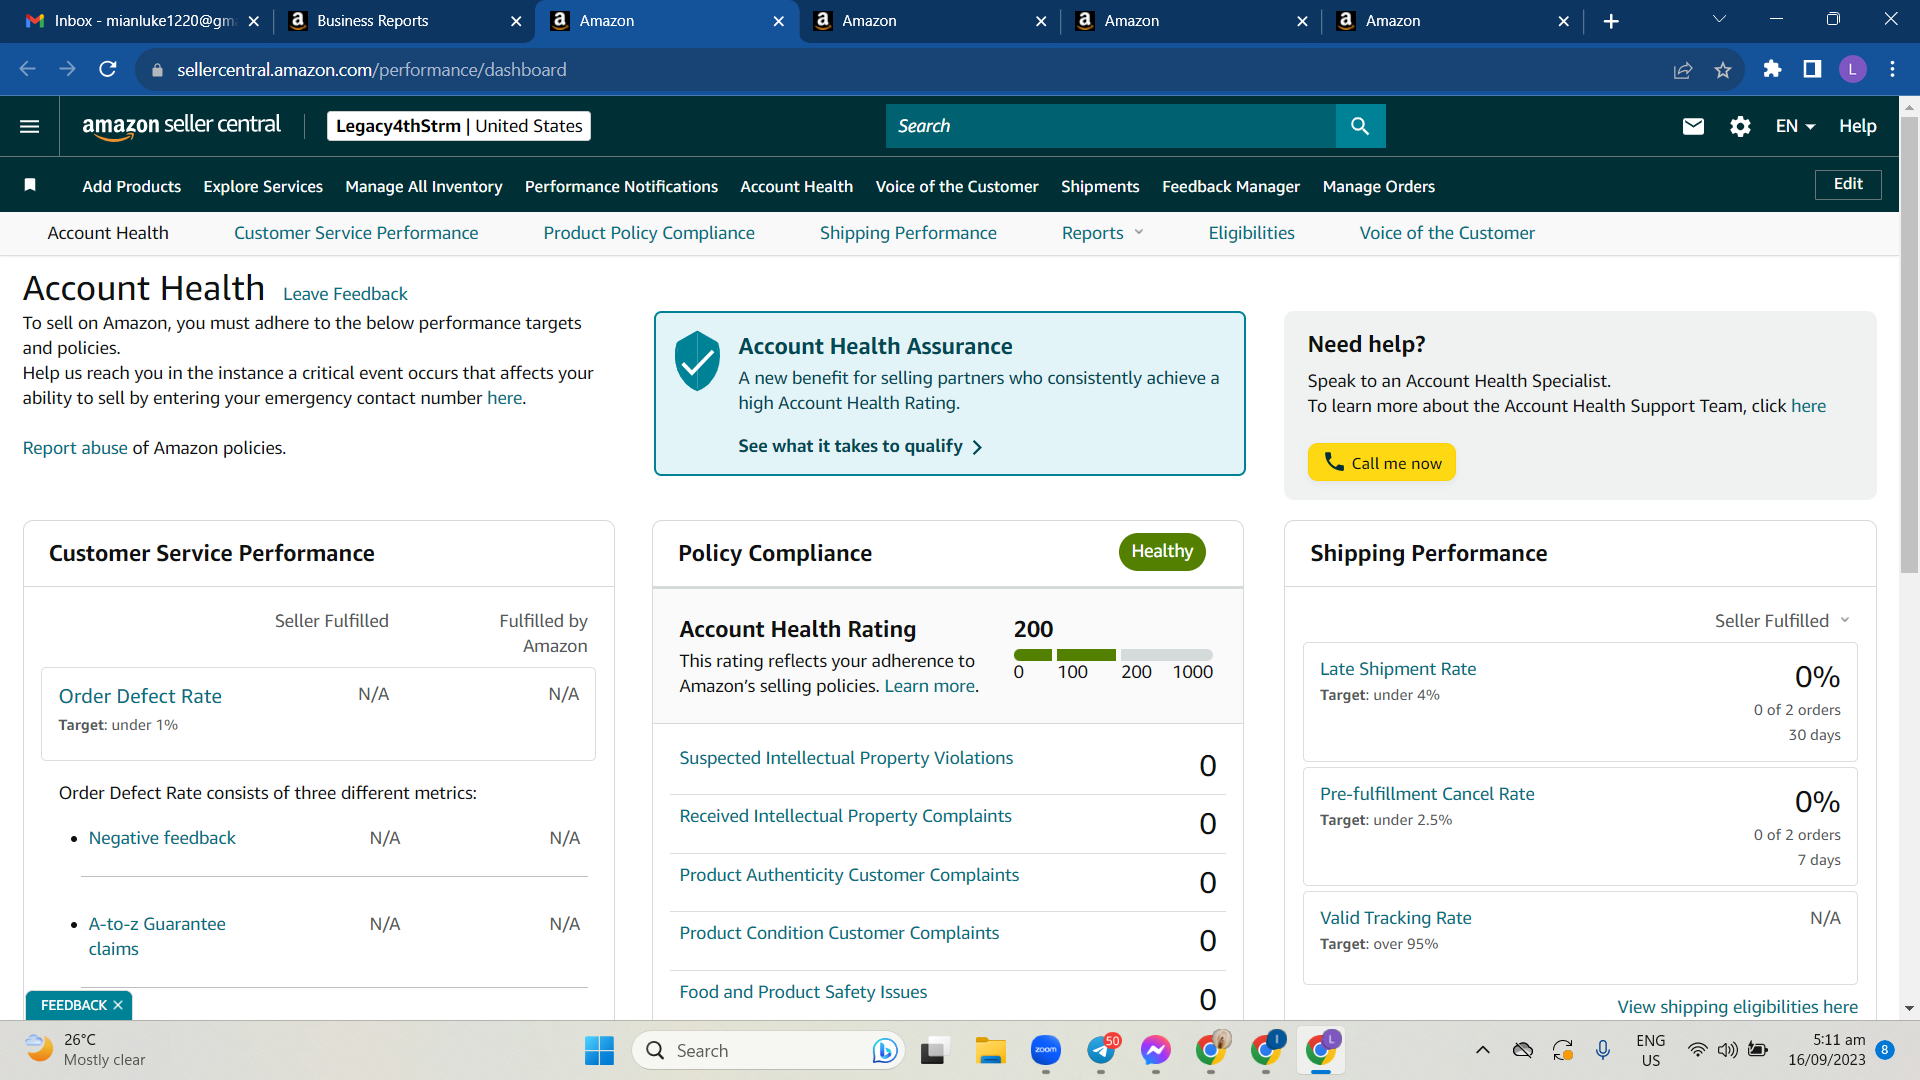Open the Chrome side panel icon
The image size is (1920, 1080).
tap(1812, 69)
